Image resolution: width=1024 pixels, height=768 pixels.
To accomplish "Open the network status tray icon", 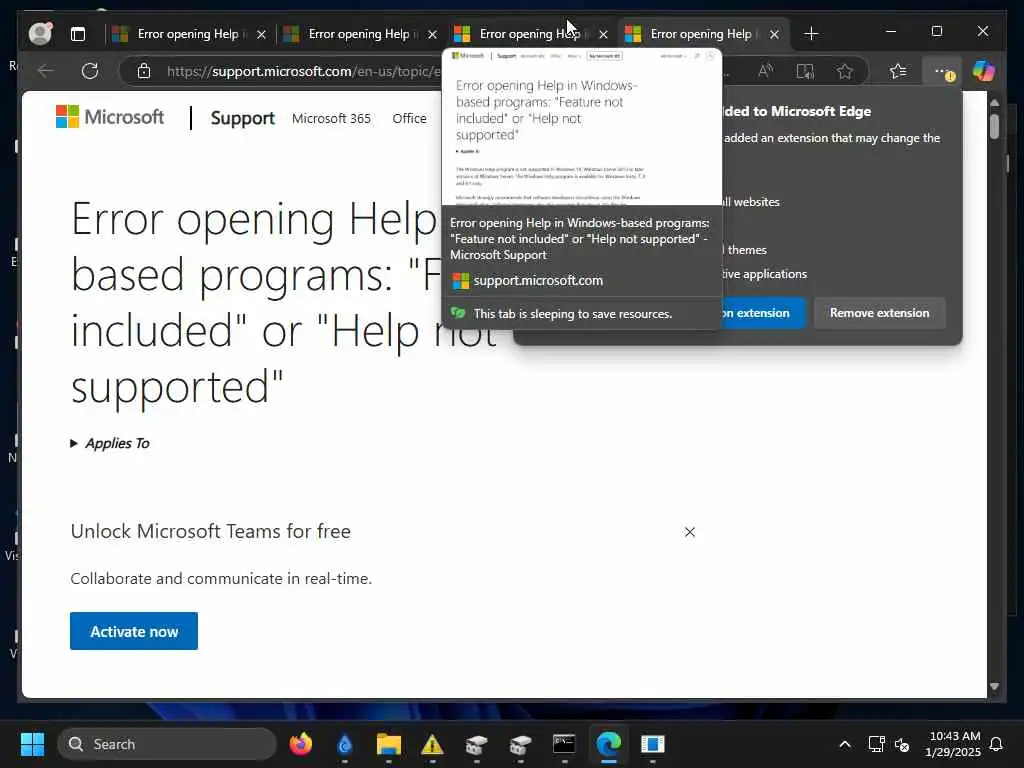I will 876,744.
